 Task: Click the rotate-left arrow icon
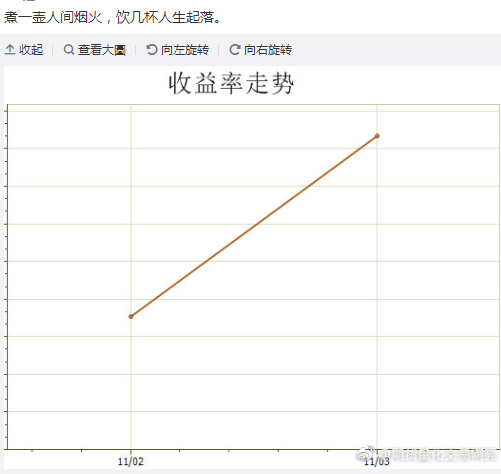point(152,50)
